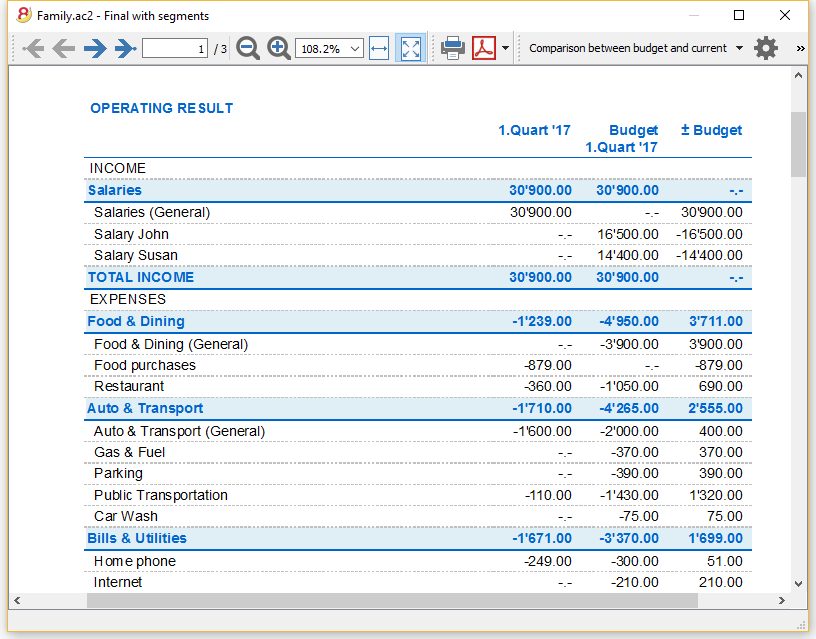Select Car Wash row
This screenshot has width=816, height=639.
click(x=418, y=516)
